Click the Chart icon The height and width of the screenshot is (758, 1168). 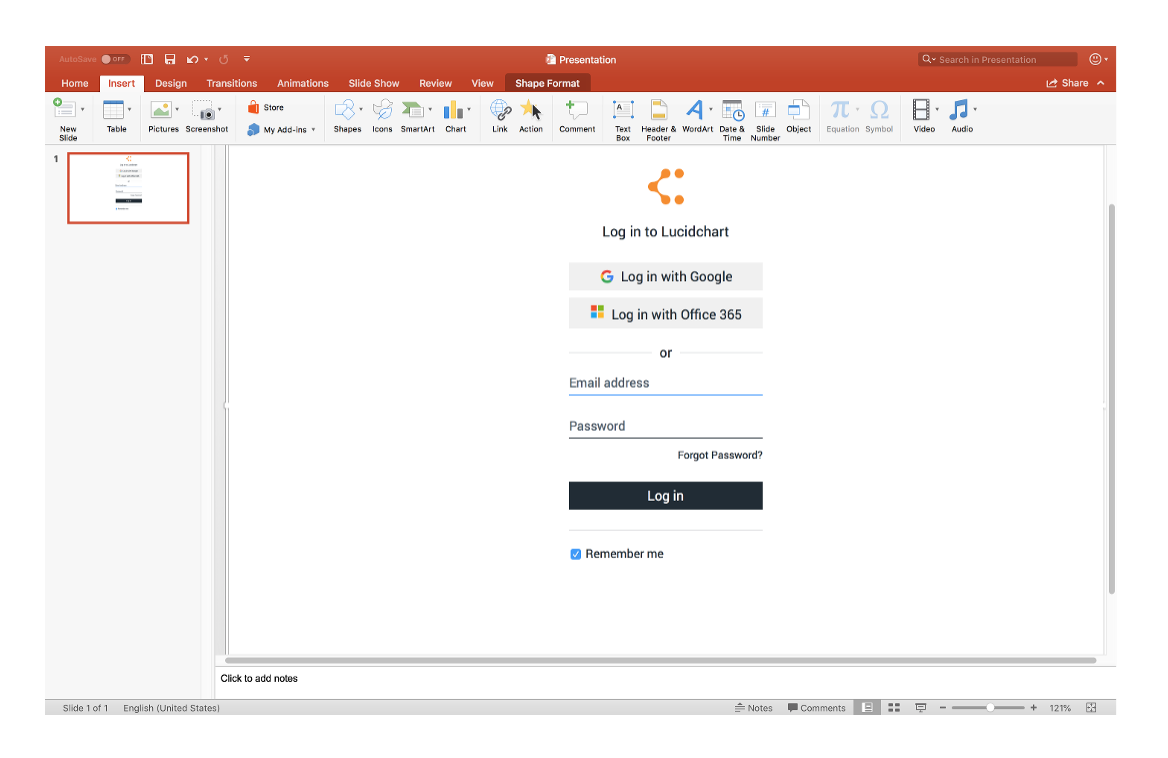pos(453,110)
